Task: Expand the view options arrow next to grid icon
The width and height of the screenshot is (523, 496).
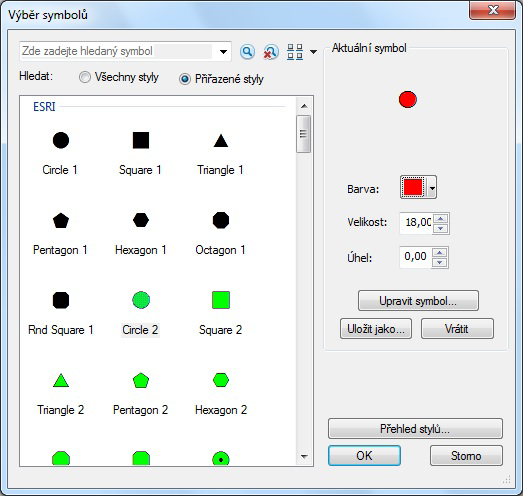Action: (313, 52)
